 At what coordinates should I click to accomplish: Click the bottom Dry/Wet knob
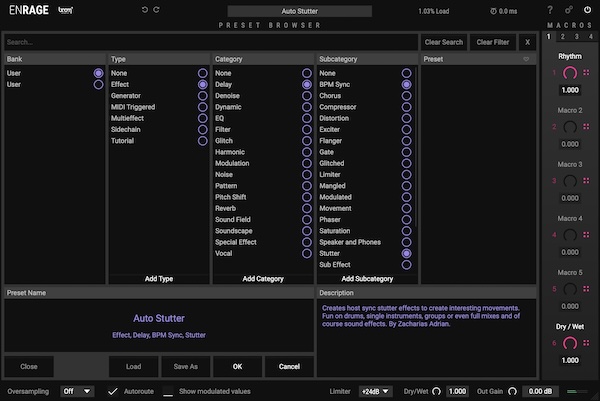436,391
